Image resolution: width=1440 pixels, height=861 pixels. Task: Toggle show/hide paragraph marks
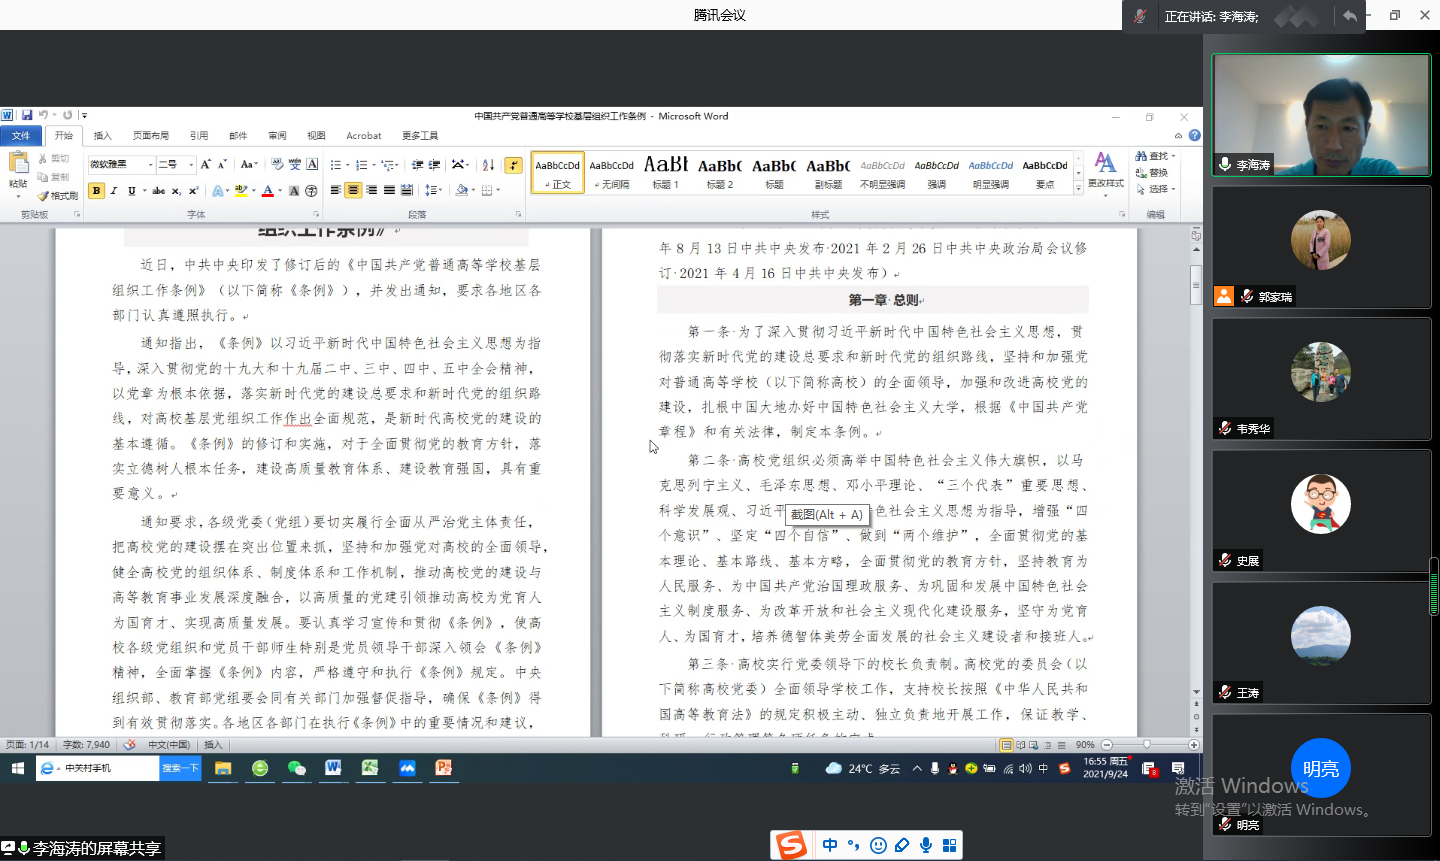pyautogui.click(x=513, y=165)
